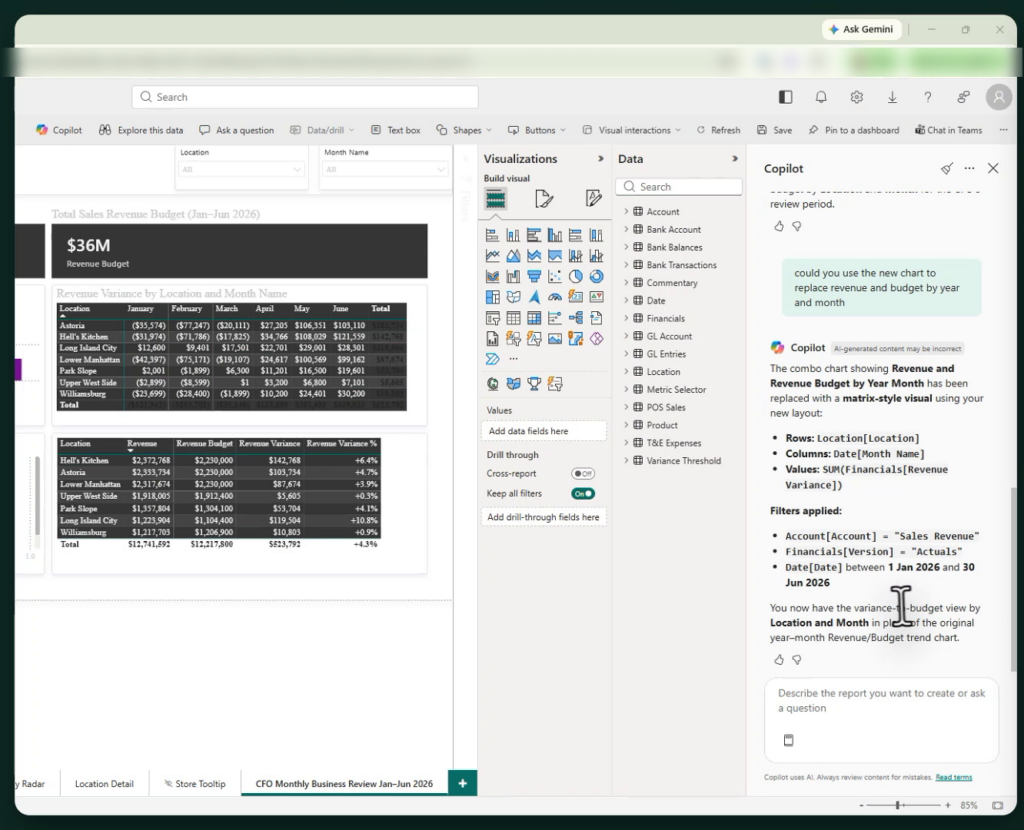Expand the GL Entries table
This screenshot has height=830, width=1024.
coord(626,353)
